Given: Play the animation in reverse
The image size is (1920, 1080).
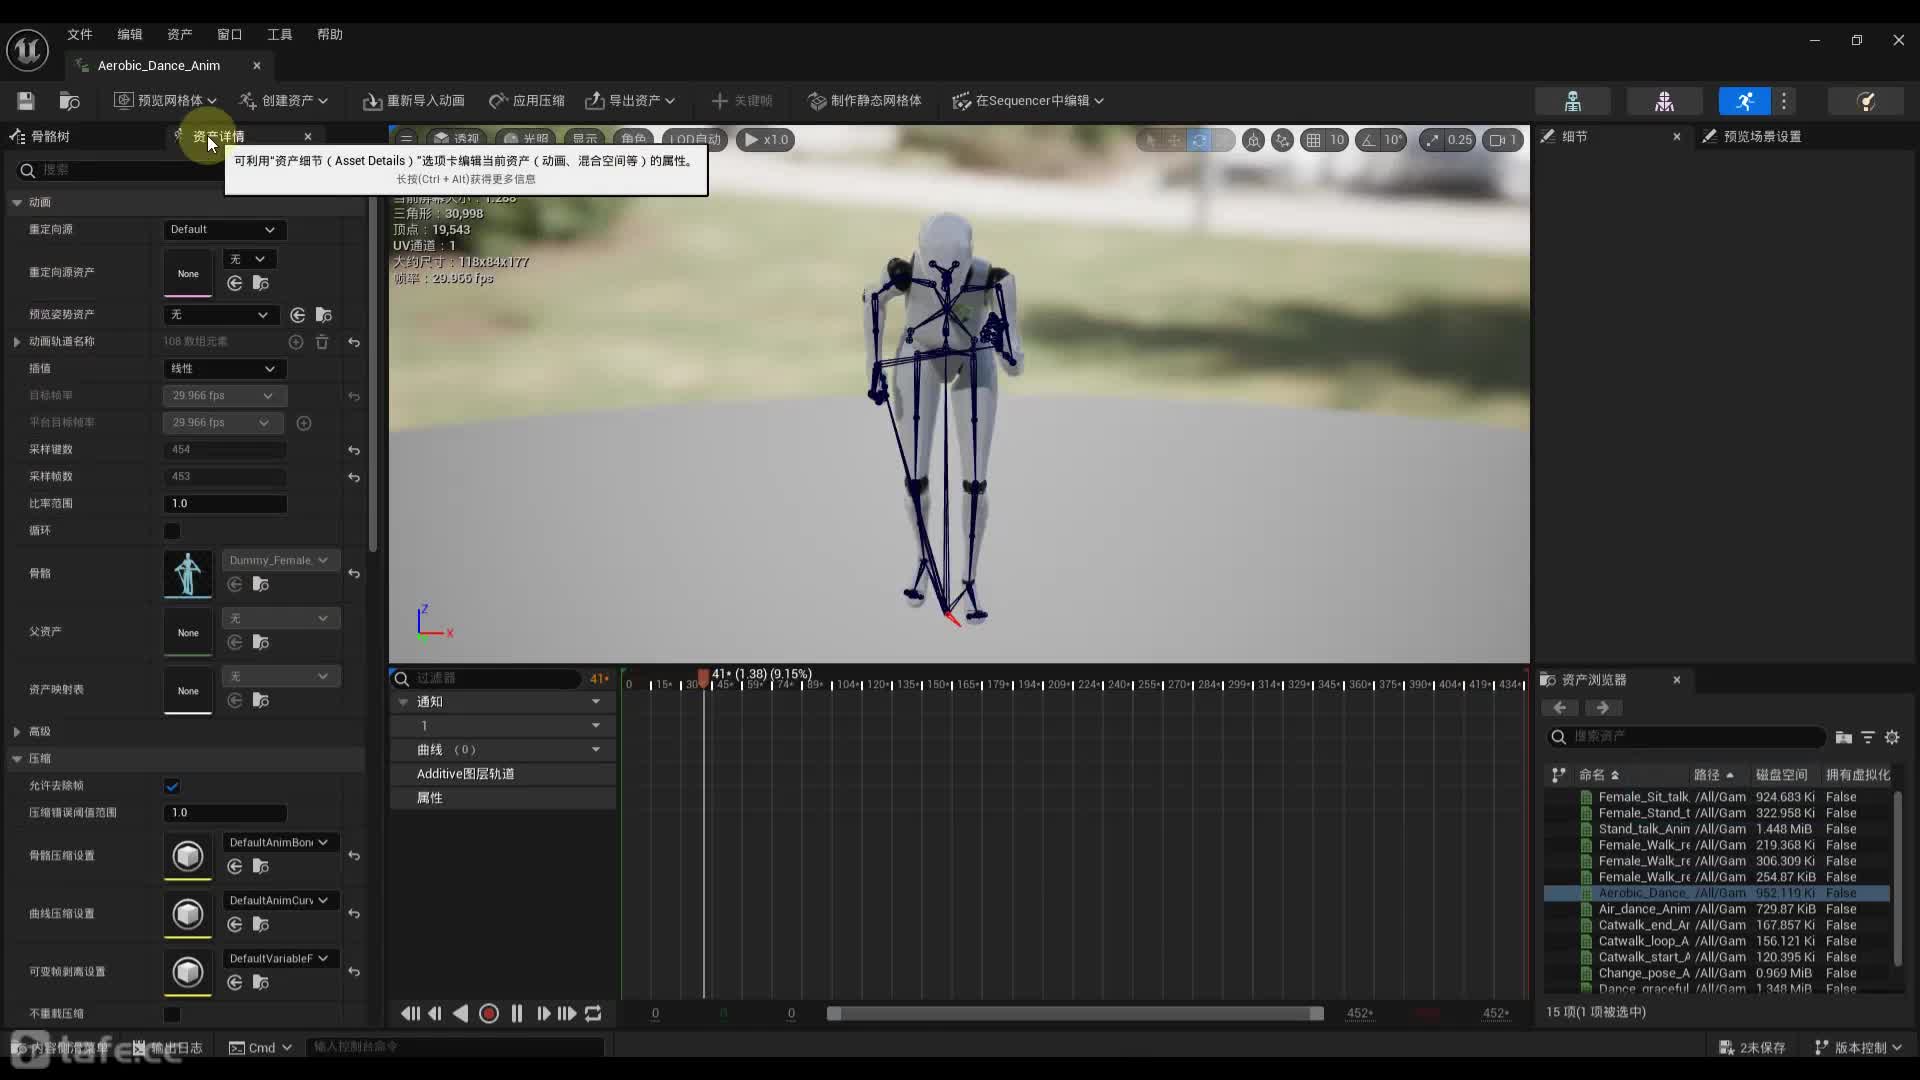Looking at the screenshot, I should coord(461,1013).
